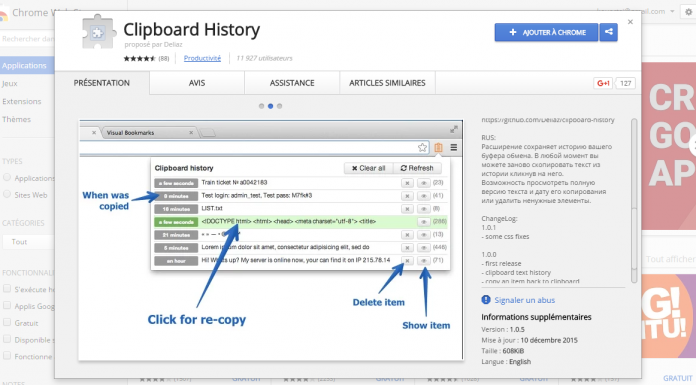
Task: Click the expand screenshot arrows icon
Action: [454, 129]
